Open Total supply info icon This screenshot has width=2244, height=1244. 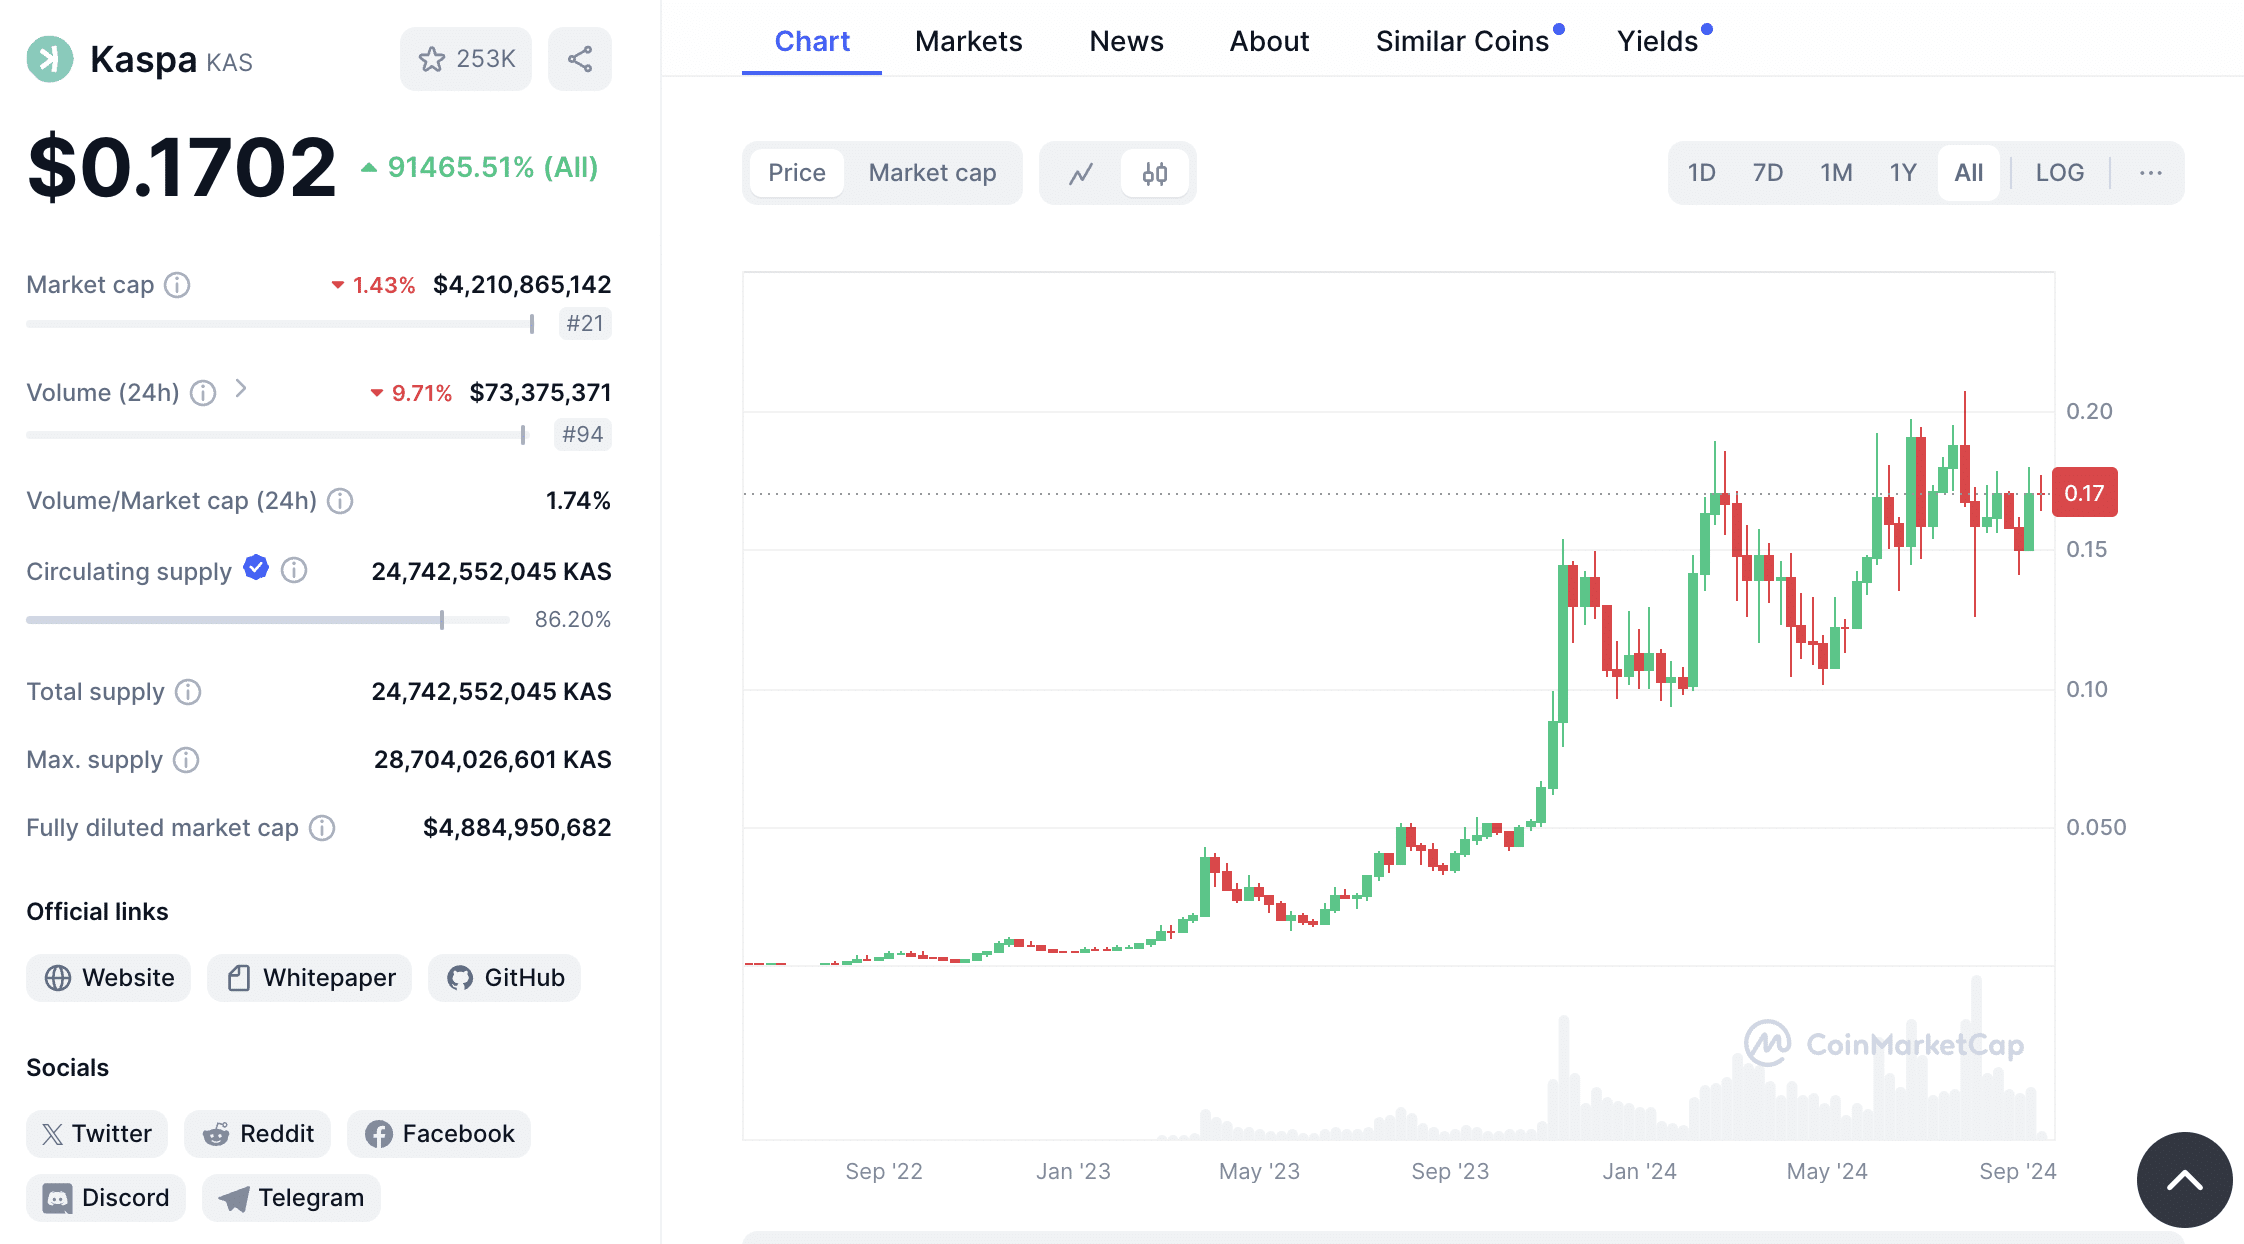(x=188, y=692)
